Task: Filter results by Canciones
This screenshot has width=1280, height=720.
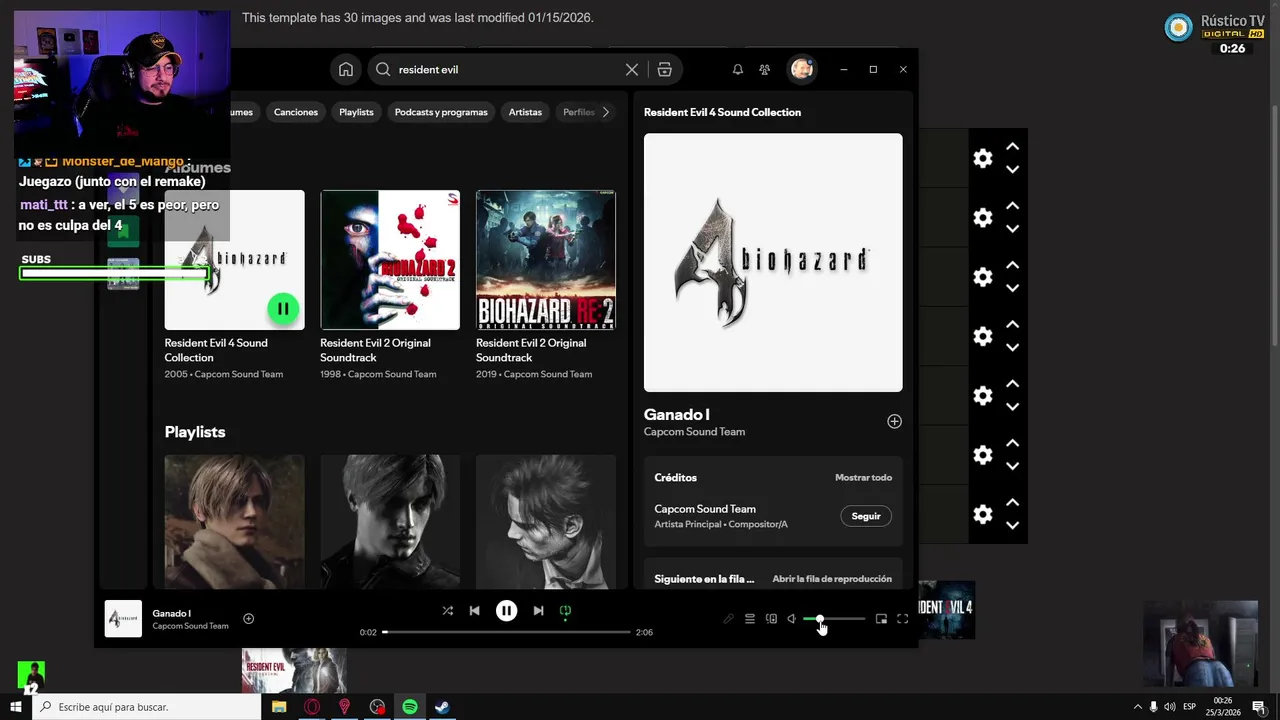Action: [296, 112]
